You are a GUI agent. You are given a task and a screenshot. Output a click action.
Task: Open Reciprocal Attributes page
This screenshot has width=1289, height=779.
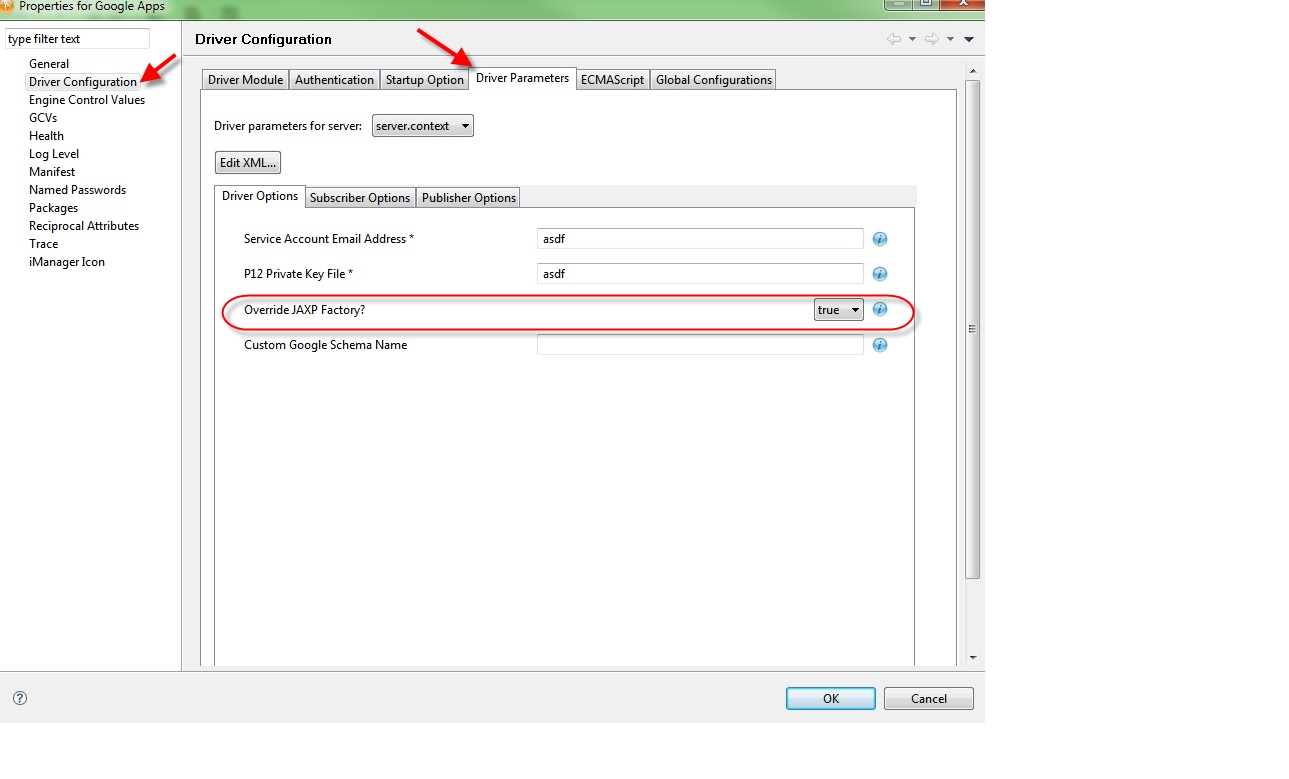tap(84, 226)
